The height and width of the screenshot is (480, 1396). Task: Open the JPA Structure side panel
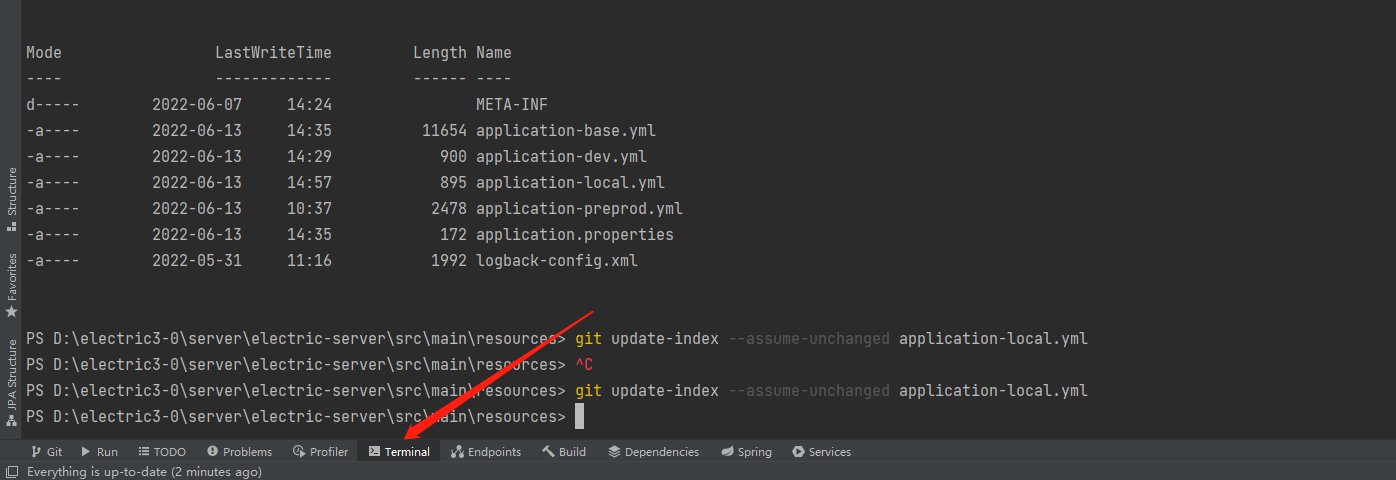click(x=12, y=381)
